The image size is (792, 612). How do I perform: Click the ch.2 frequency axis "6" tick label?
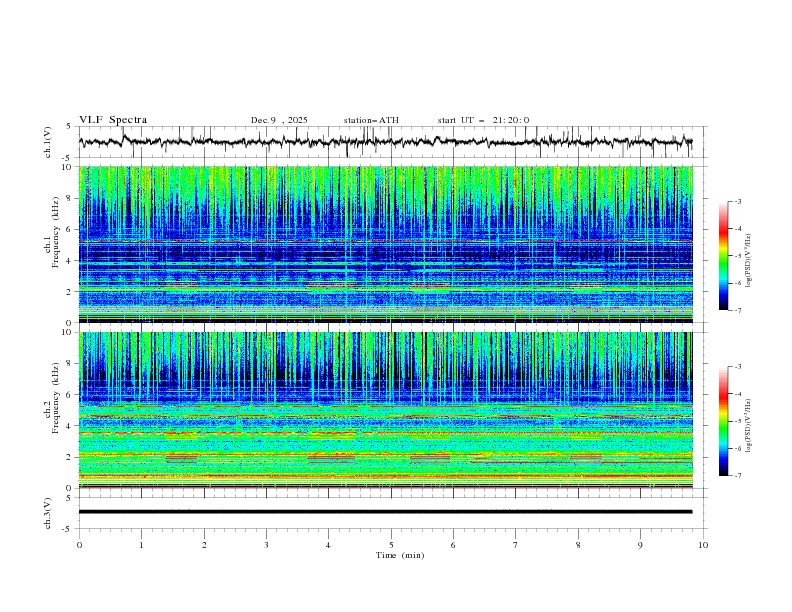(71, 395)
